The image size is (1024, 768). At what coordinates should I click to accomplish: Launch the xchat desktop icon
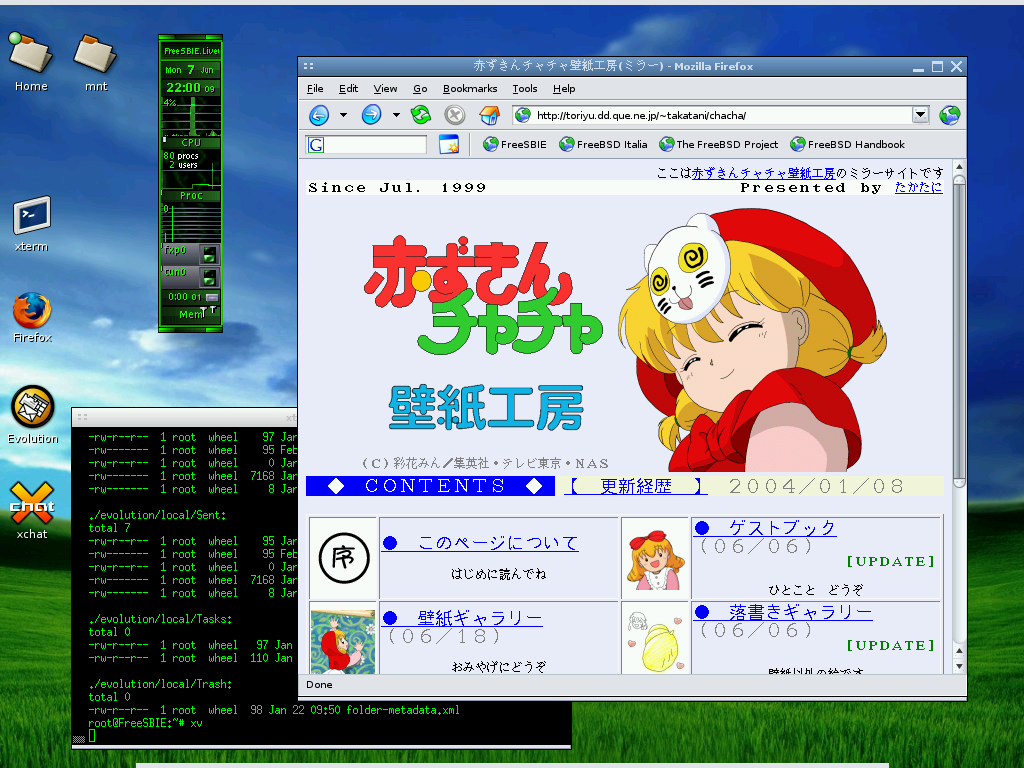pyautogui.click(x=31, y=511)
